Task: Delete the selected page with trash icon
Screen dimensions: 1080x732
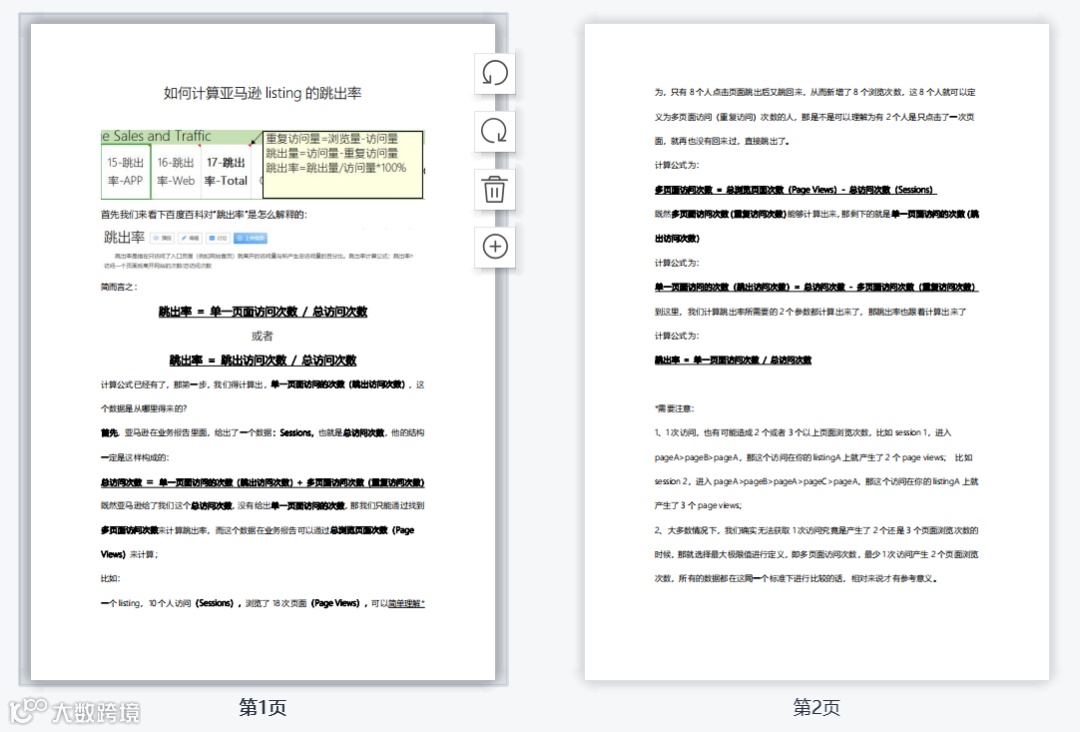Action: pyautogui.click(x=494, y=190)
